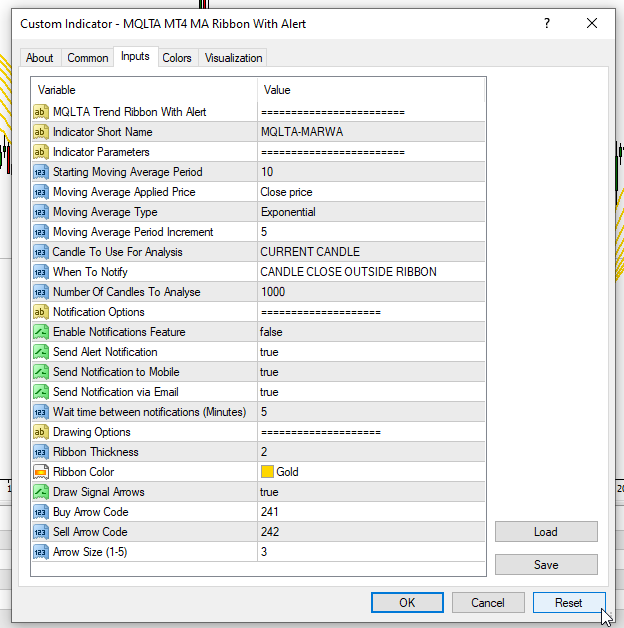This screenshot has width=624, height=628.
Task: Select the Gold ribbon color swatch
Action: click(x=267, y=472)
